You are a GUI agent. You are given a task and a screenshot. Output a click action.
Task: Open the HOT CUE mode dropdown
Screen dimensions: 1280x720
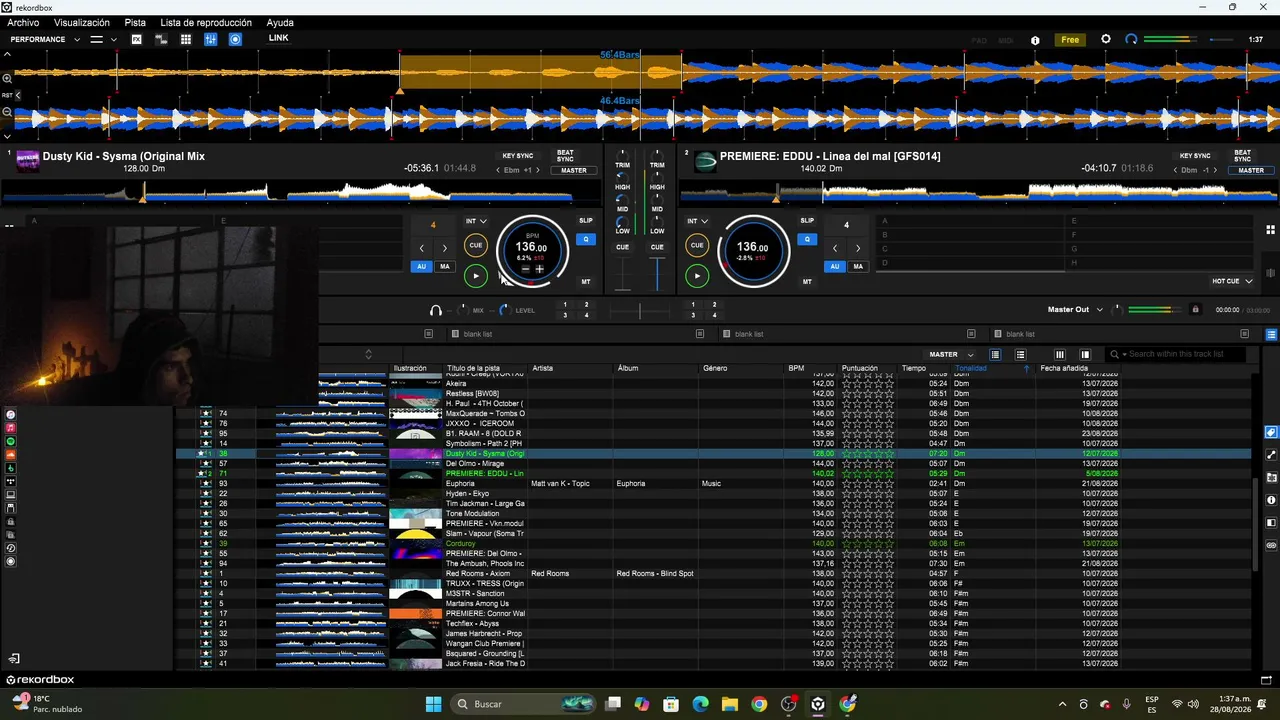(1232, 281)
